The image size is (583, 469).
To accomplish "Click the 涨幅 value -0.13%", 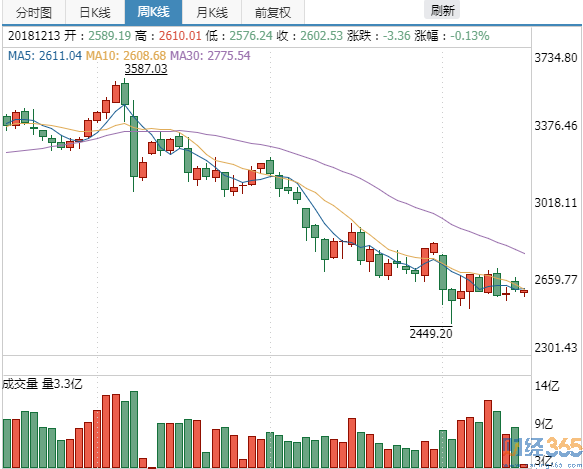I will tap(470, 36).
